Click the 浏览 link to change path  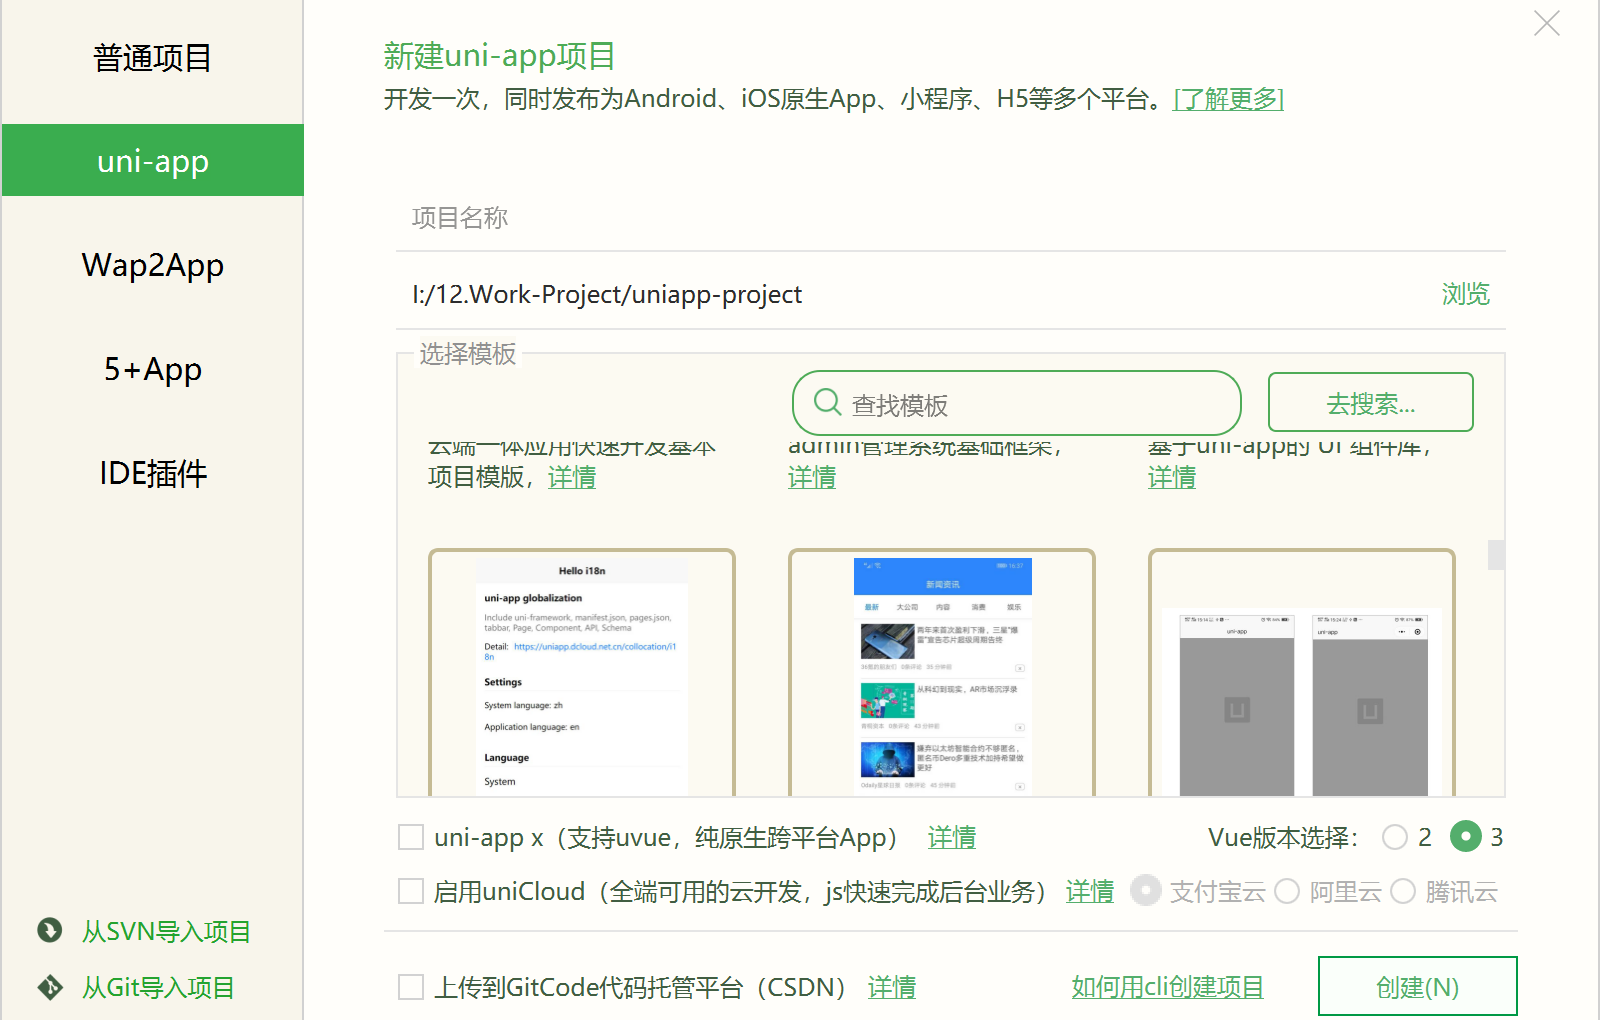point(1466,293)
